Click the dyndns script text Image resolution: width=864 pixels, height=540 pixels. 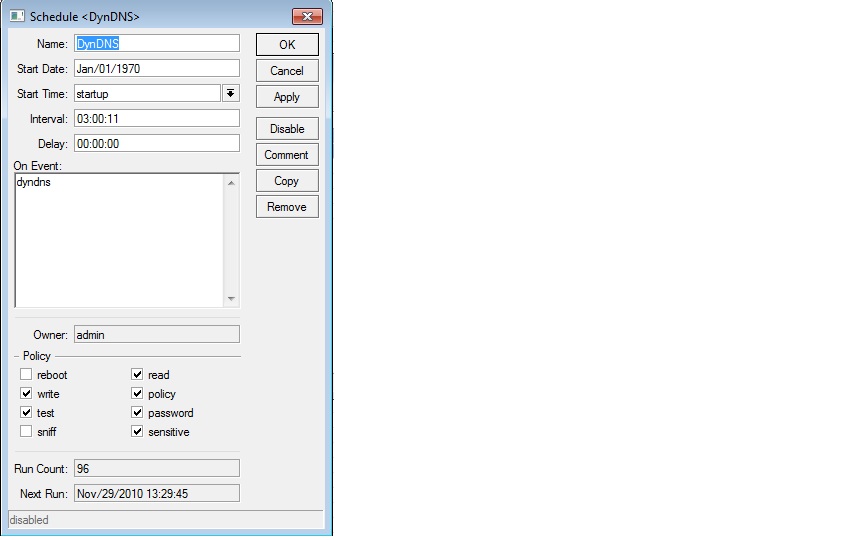[34, 182]
